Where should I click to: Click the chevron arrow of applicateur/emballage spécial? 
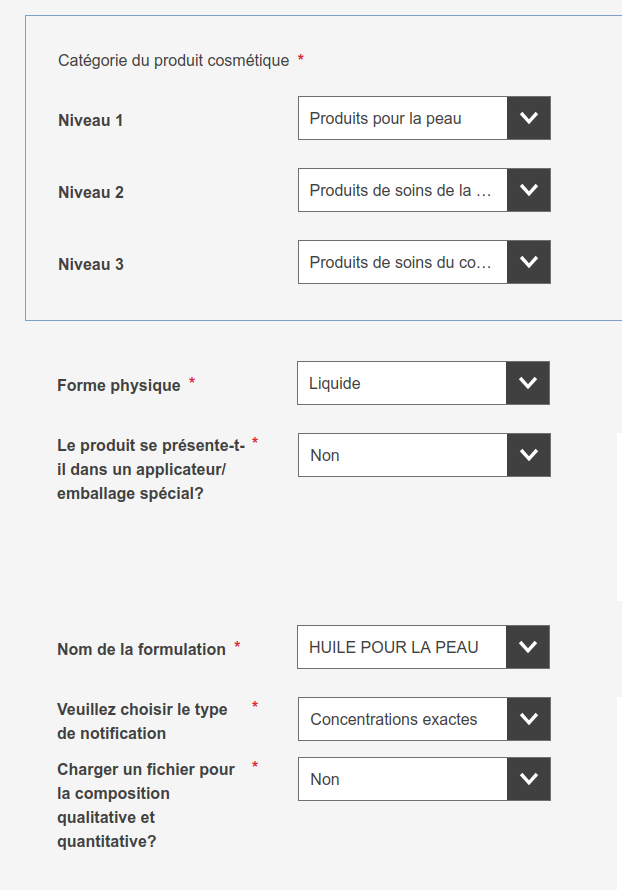[x=528, y=455]
